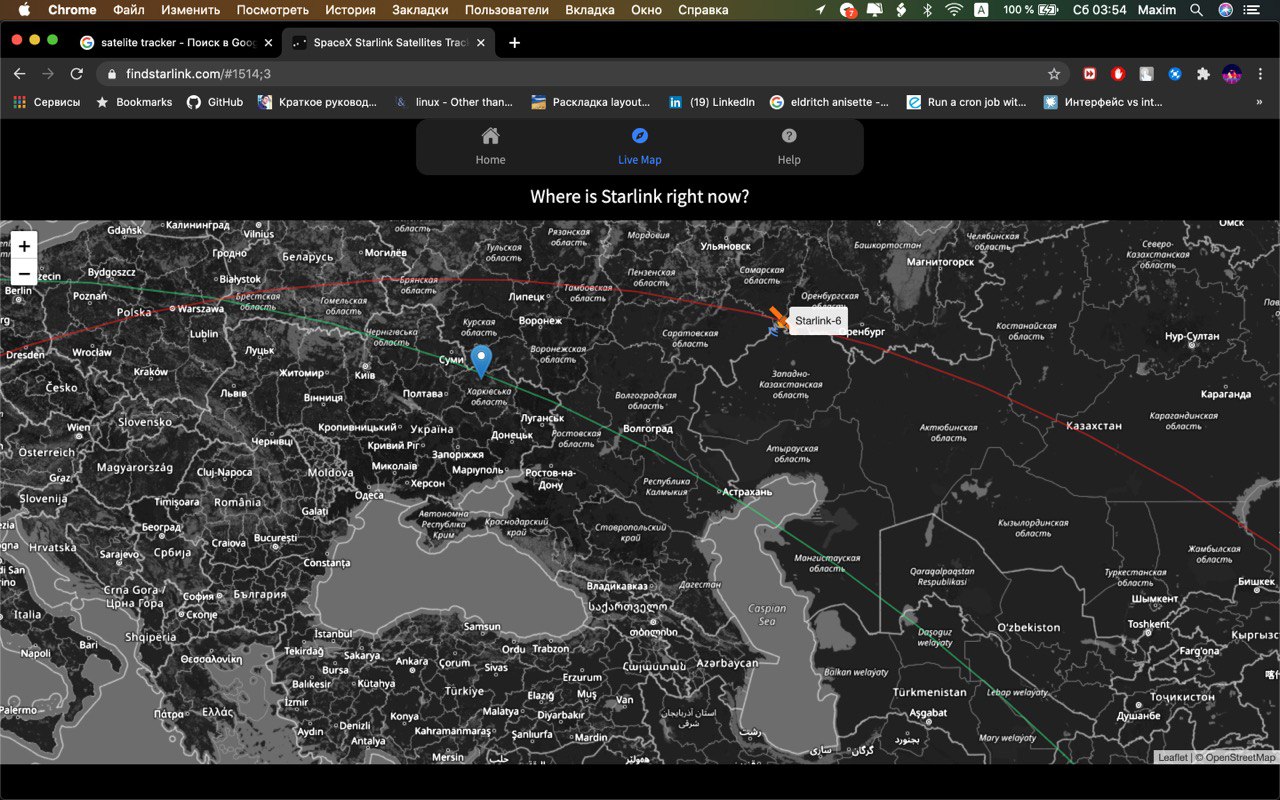This screenshot has width=1280, height=800.
Task: Open the Run a cron job bookmark
Action: (x=966, y=102)
